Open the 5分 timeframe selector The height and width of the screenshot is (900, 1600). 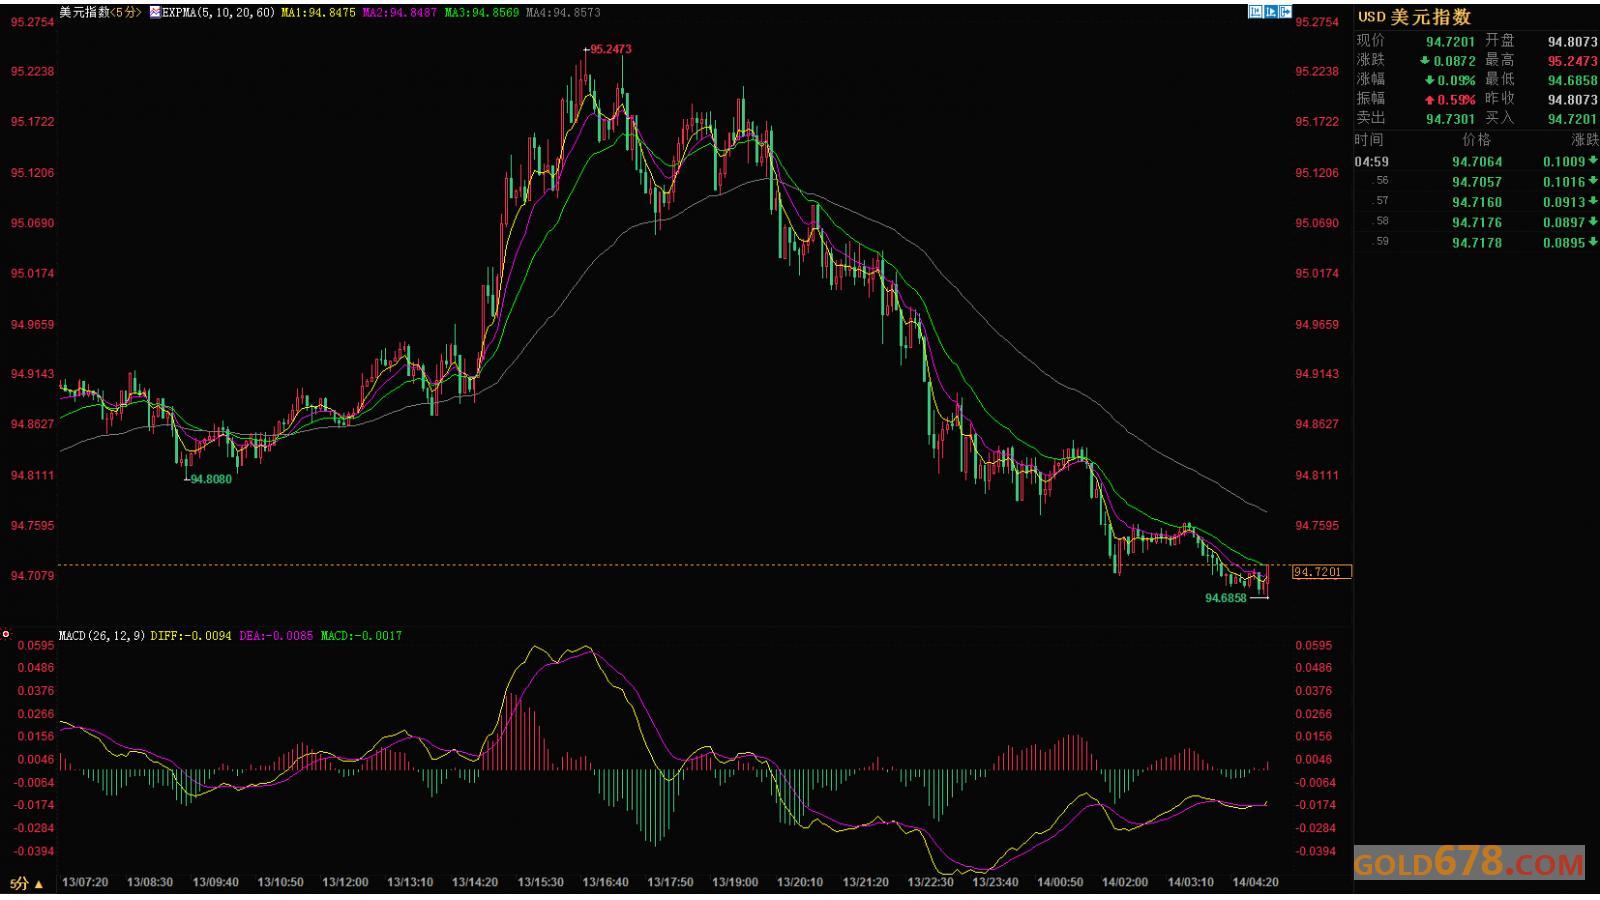[27, 883]
